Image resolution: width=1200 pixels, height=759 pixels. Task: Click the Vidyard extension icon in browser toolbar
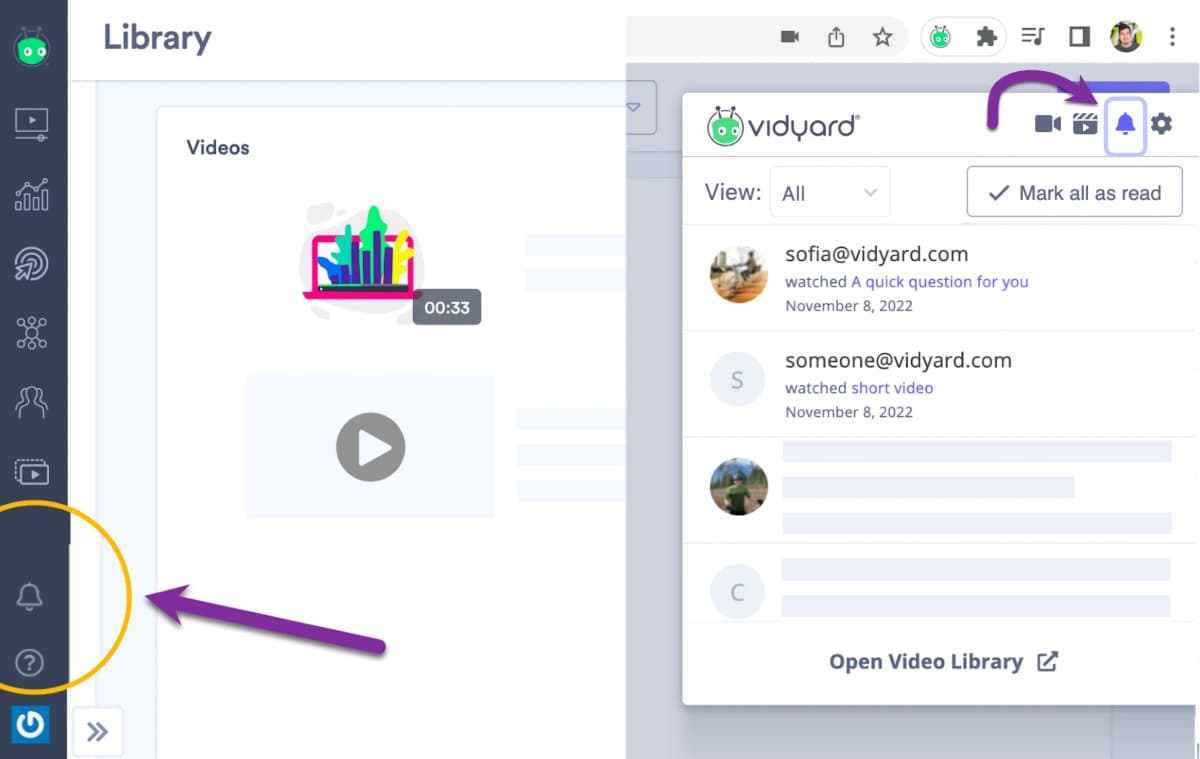[x=940, y=37]
